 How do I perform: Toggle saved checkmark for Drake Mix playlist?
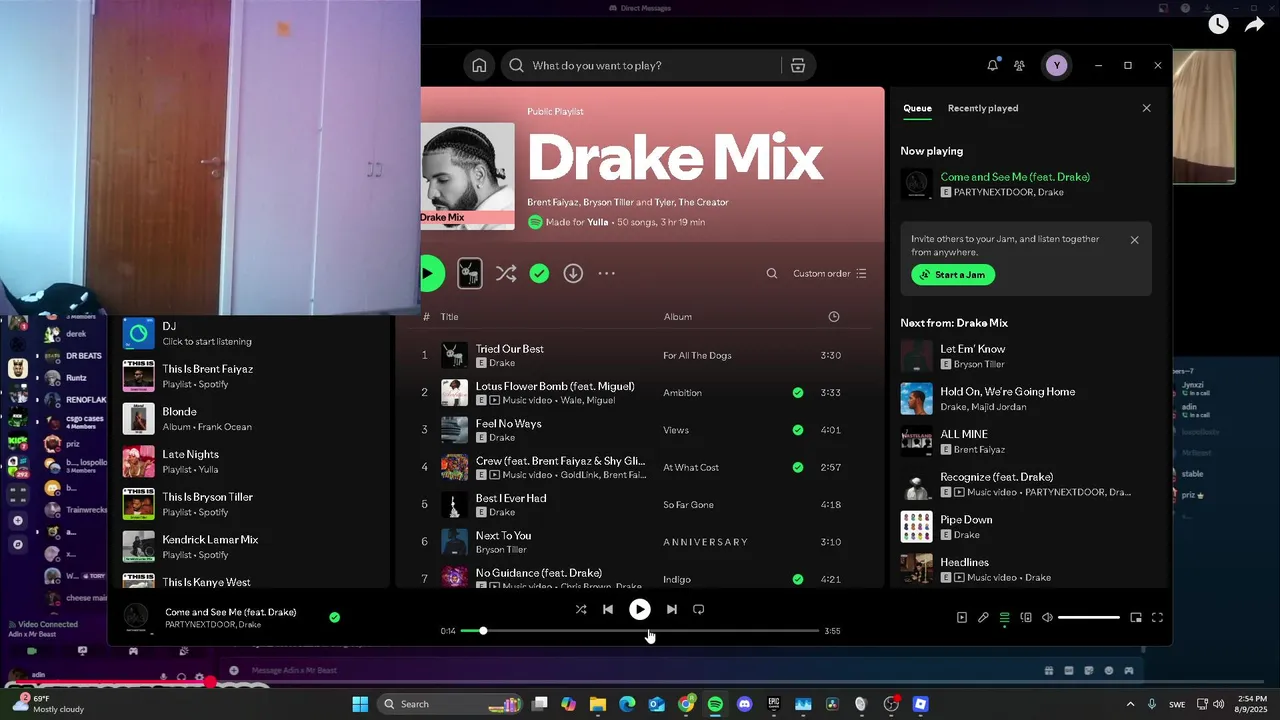[539, 273]
